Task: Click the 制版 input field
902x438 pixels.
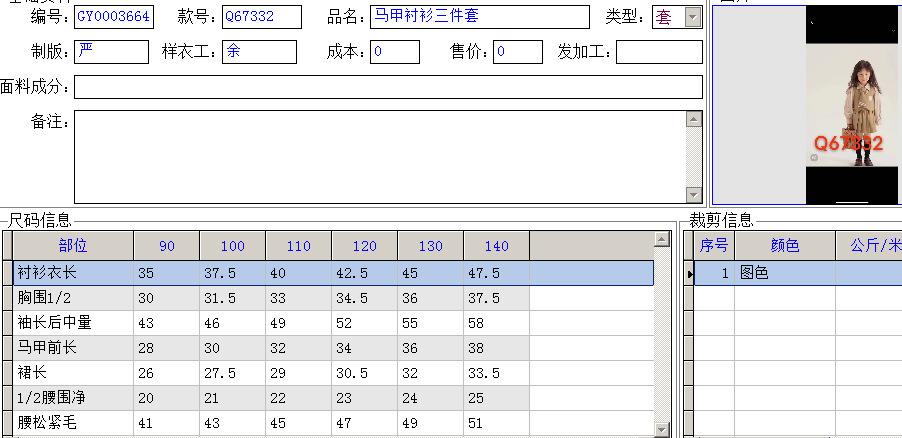Action: click(x=112, y=52)
